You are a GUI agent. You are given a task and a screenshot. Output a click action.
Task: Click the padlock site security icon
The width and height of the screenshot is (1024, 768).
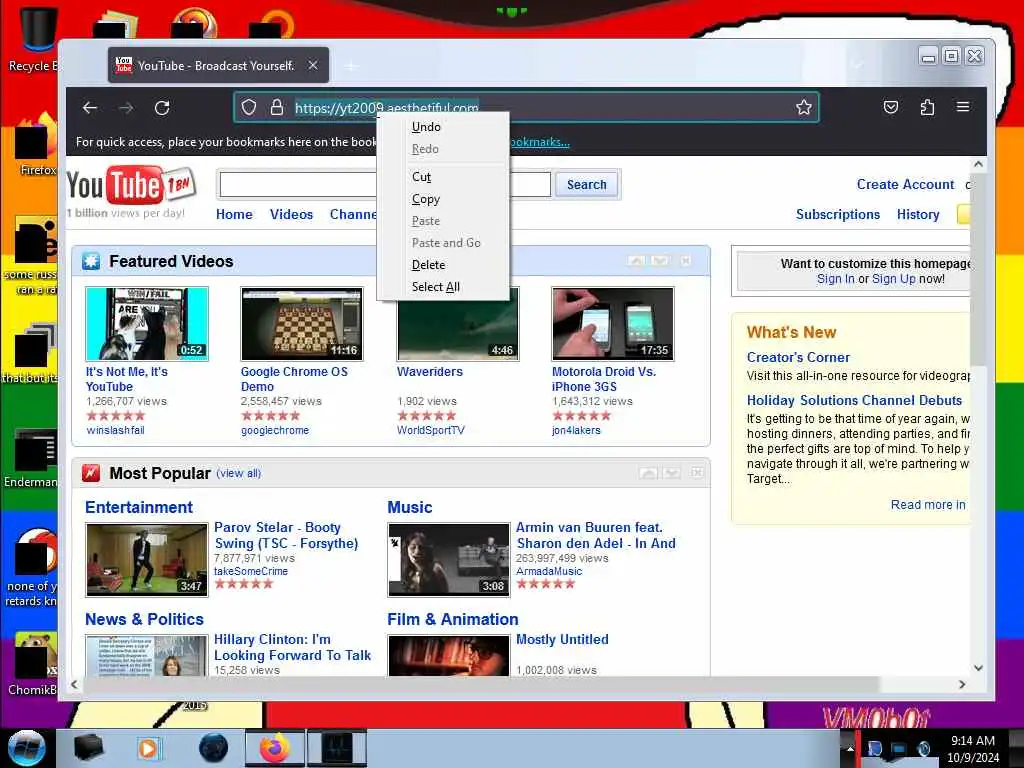click(277, 107)
